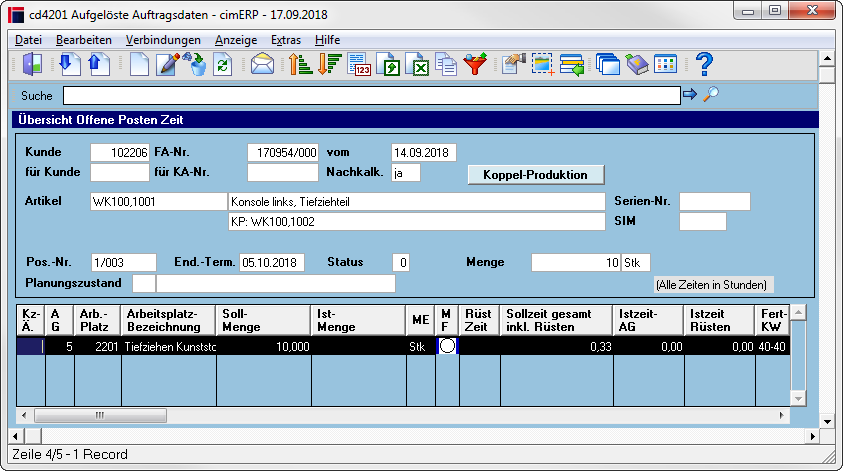The image size is (843, 471).
Task: Click the refresh document icon
Action: point(222,65)
